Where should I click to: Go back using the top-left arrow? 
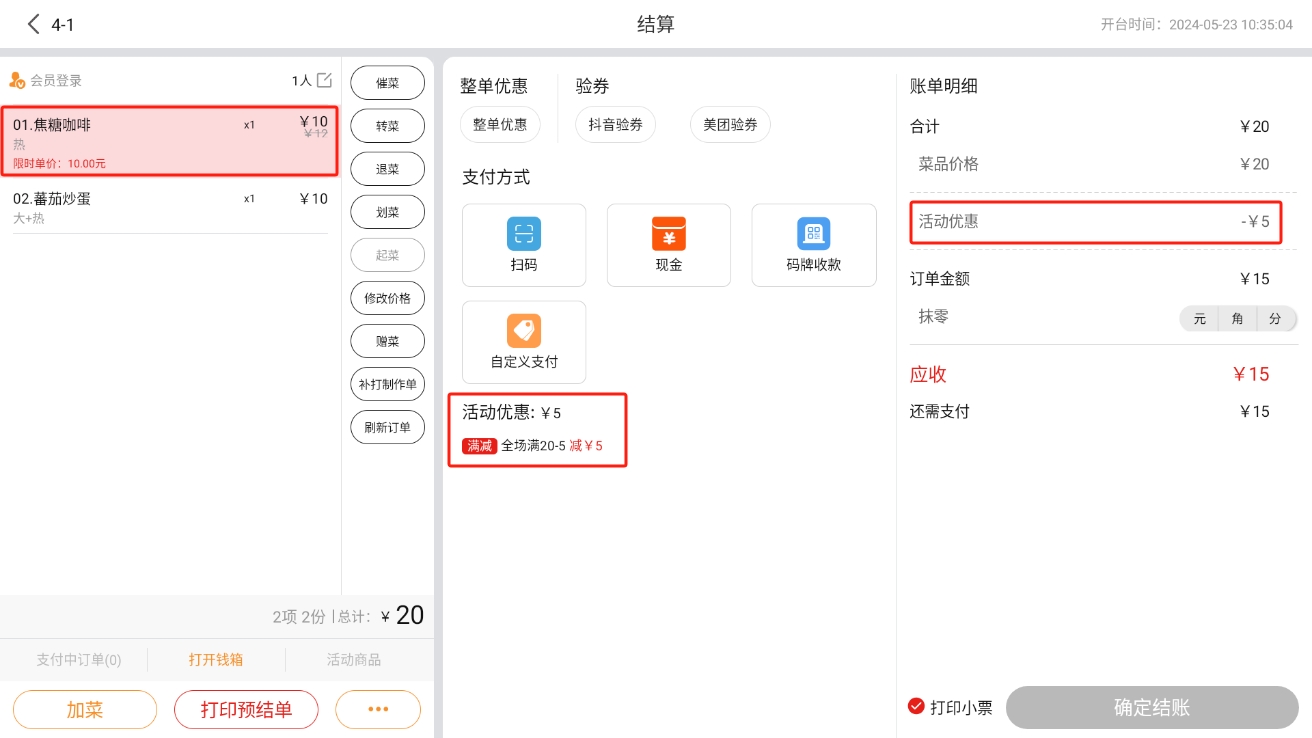point(34,24)
